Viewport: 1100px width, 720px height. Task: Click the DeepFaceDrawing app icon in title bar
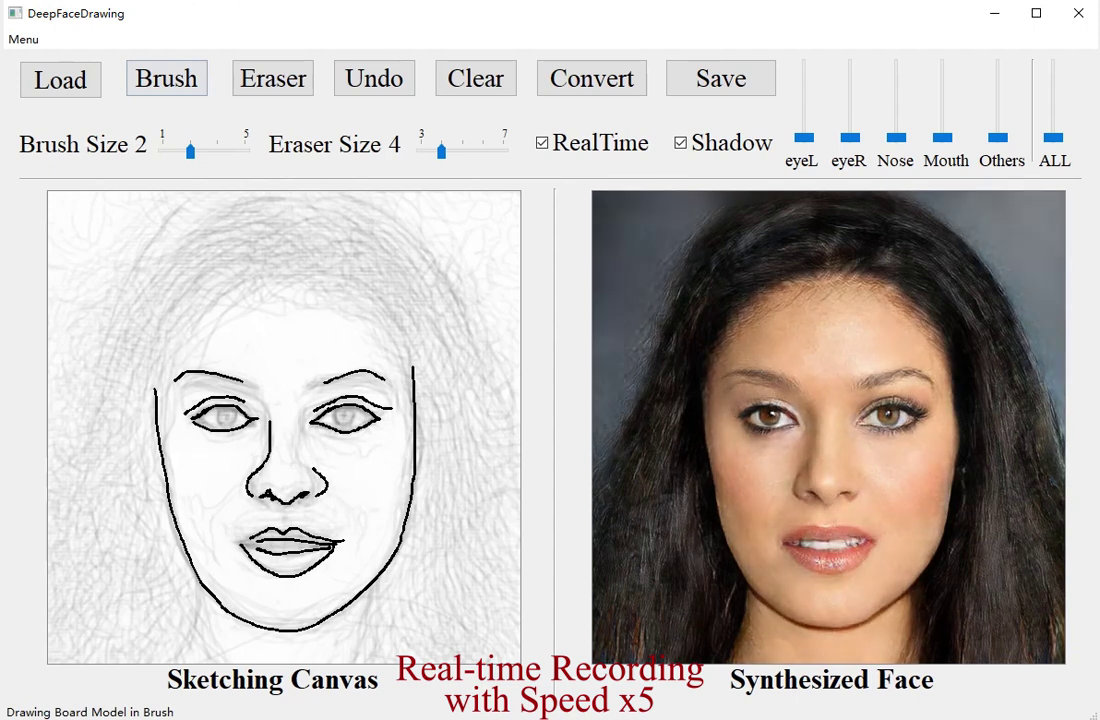pos(14,14)
